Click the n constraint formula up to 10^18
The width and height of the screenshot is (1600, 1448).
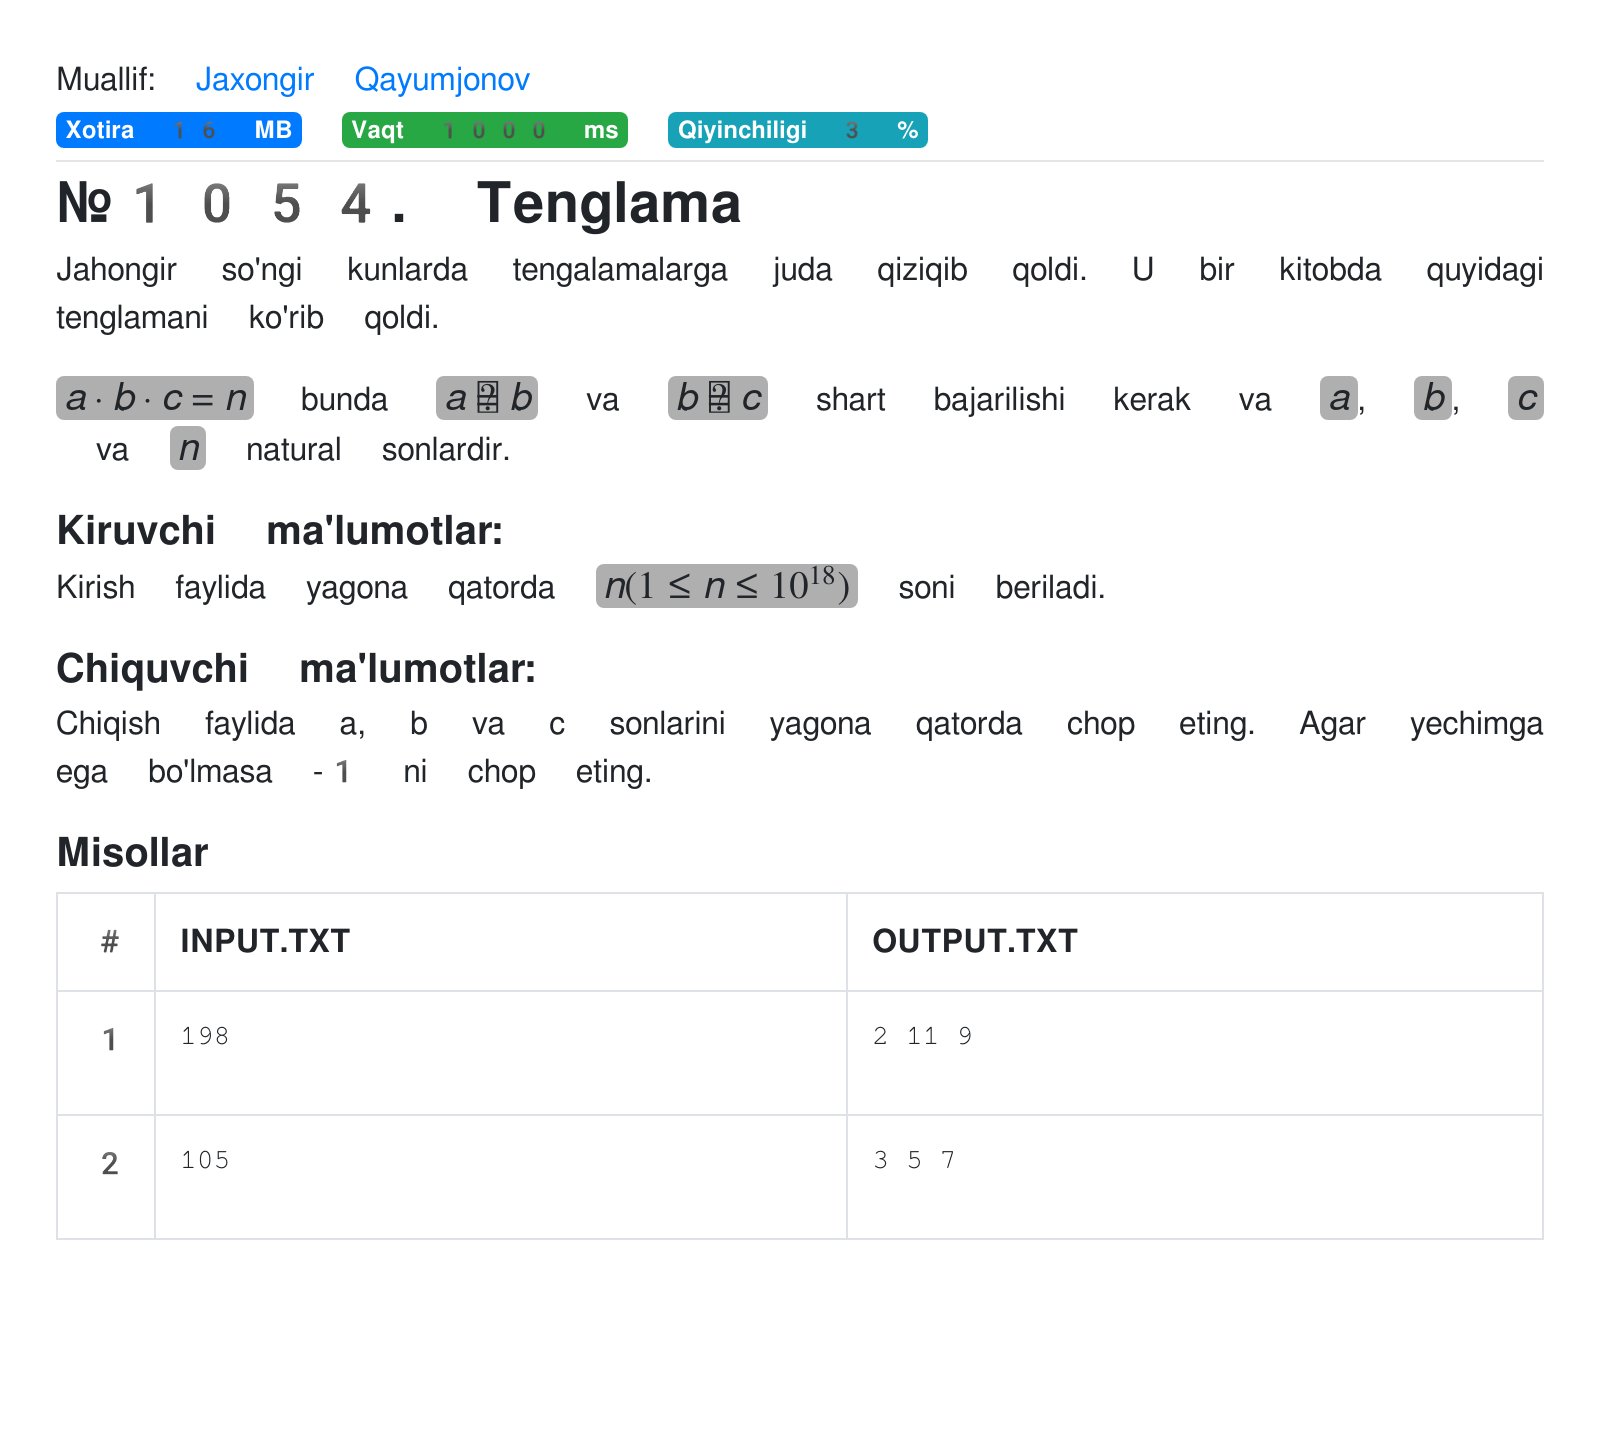click(726, 586)
